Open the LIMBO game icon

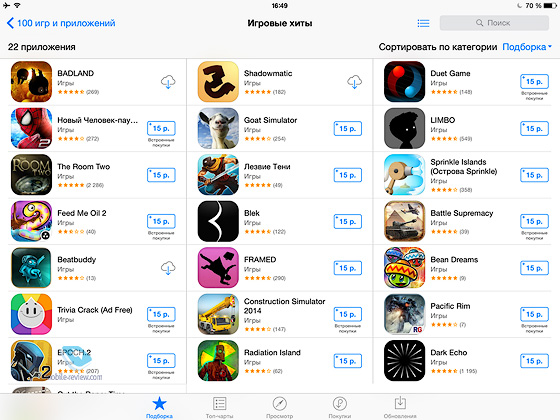coord(404,128)
